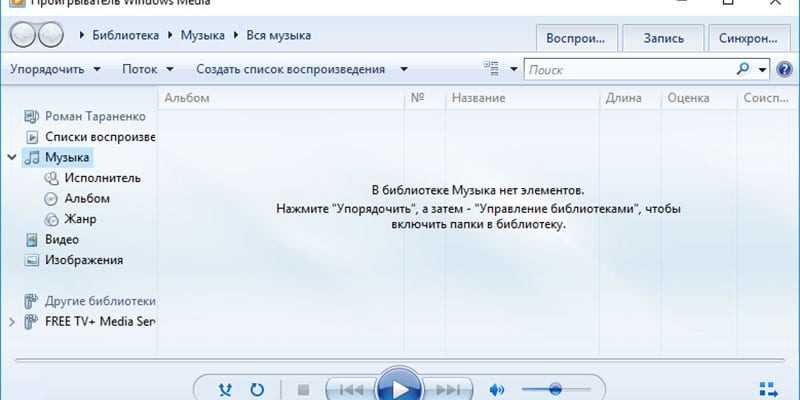This screenshot has height=400, width=800.
Task: Open the Поток dropdown menu
Action: (148, 69)
